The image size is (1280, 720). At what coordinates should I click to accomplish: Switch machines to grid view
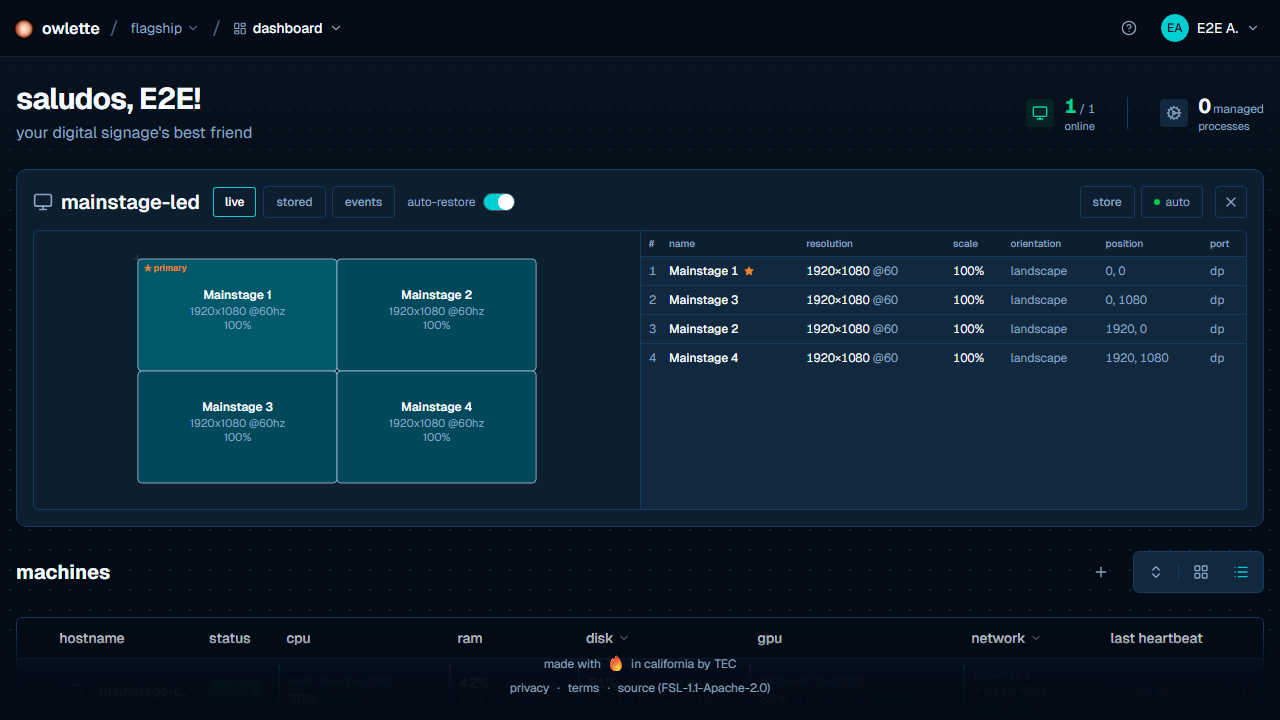coord(1201,572)
